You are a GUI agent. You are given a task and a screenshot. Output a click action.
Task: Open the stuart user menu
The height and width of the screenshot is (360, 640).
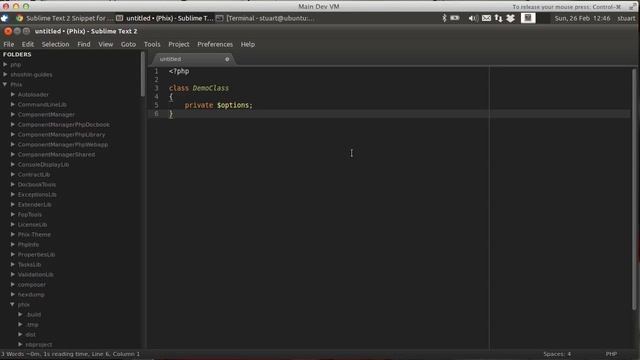point(626,18)
